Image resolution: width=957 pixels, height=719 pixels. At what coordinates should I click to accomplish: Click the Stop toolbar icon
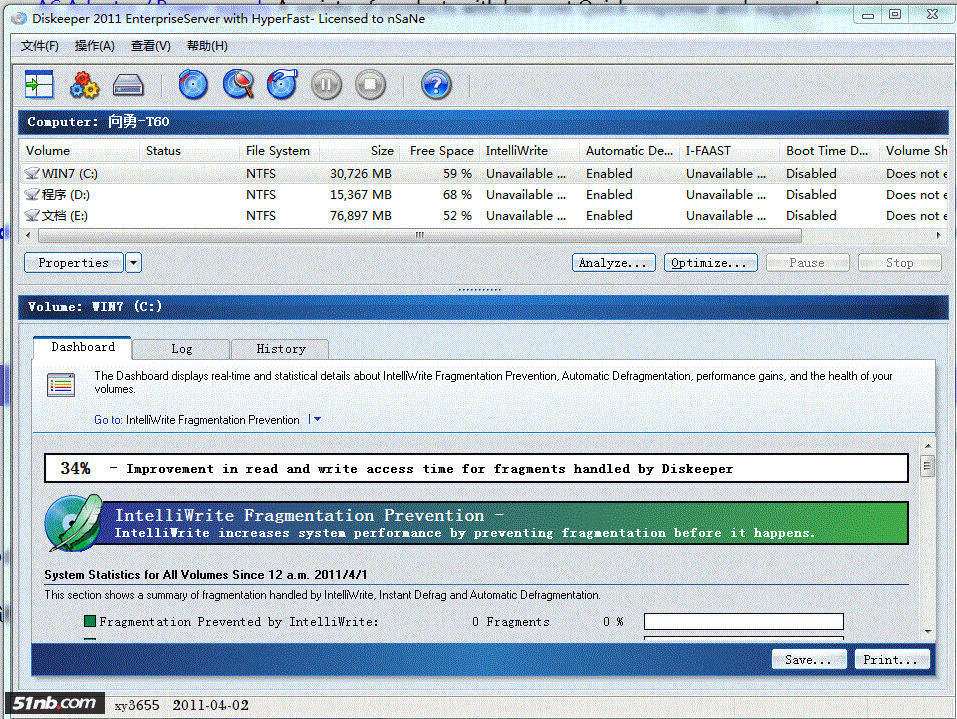coord(370,84)
